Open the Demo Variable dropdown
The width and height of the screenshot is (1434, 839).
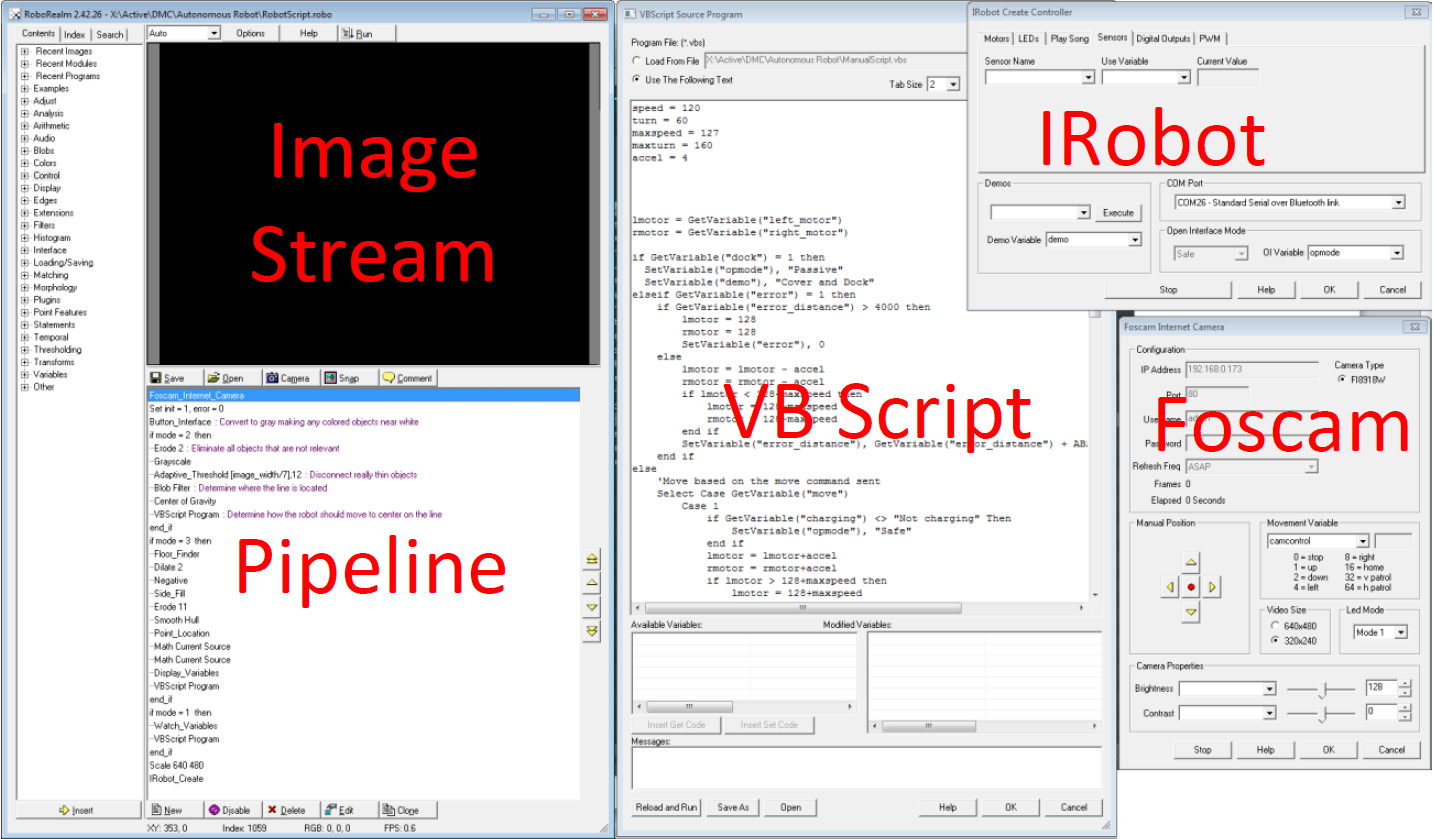click(1134, 240)
